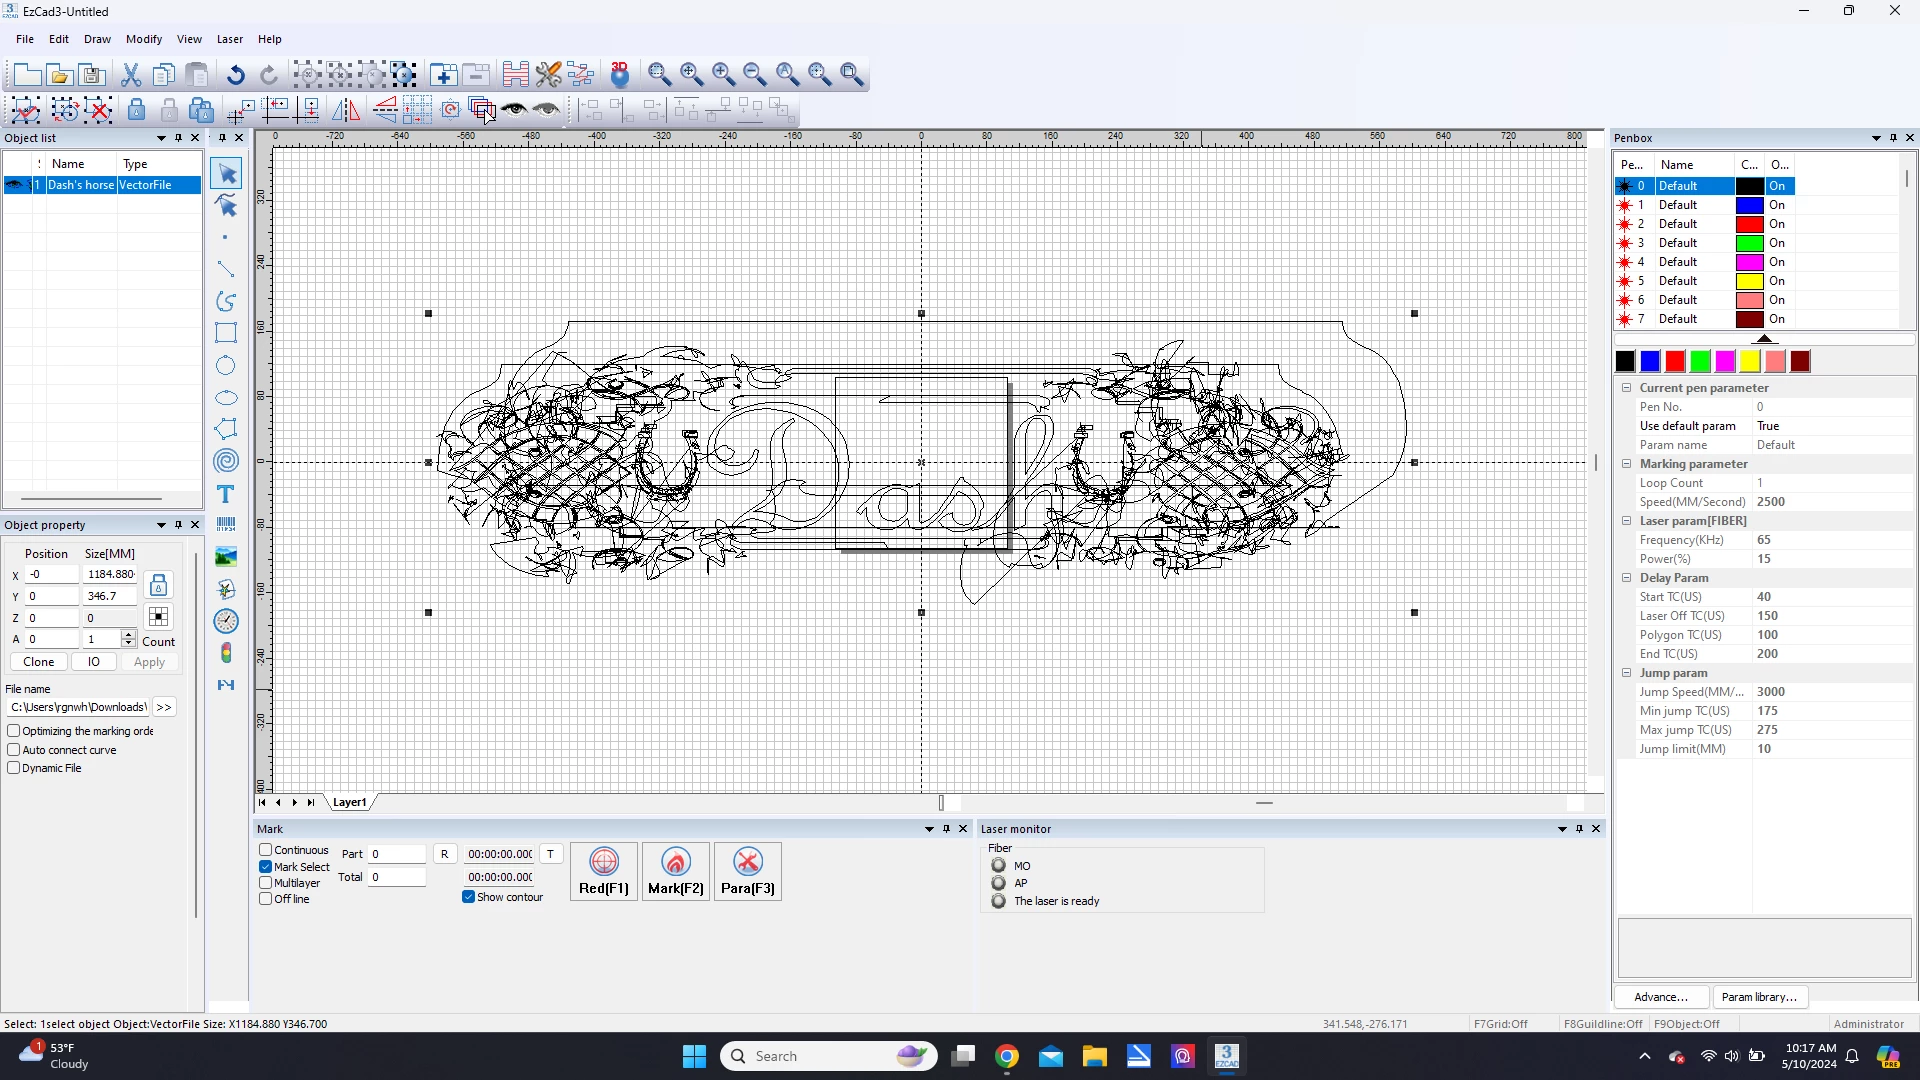Select the Spiral drawing tool
The width and height of the screenshot is (1920, 1080).
[x=226, y=460]
